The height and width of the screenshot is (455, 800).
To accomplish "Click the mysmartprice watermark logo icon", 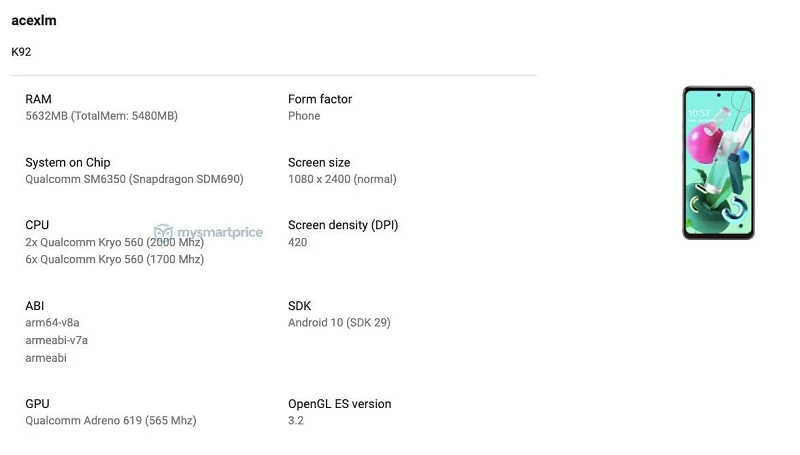I will pyautogui.click(x=164, y=232).
